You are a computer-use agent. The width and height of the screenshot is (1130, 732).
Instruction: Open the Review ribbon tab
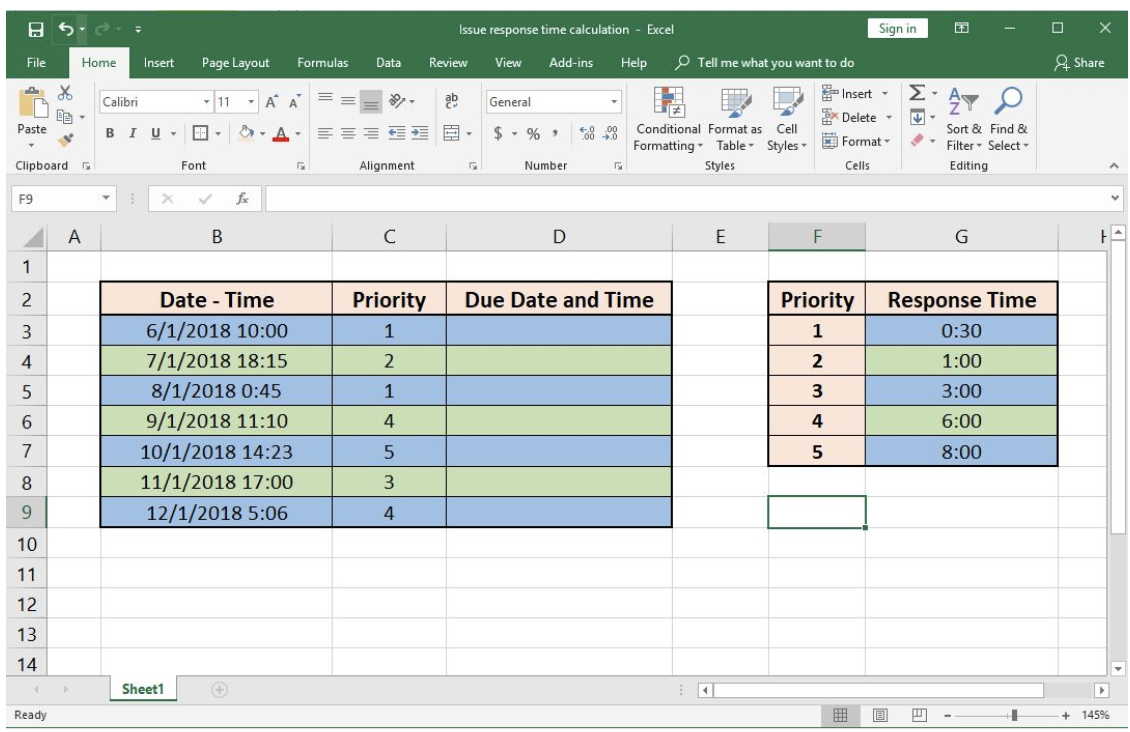tap(449, 61)
